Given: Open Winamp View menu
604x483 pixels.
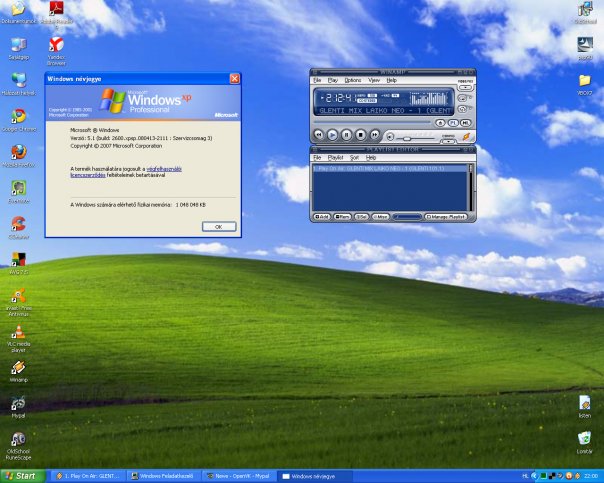Looking at the screenshot, I should [x=374, y=80].
